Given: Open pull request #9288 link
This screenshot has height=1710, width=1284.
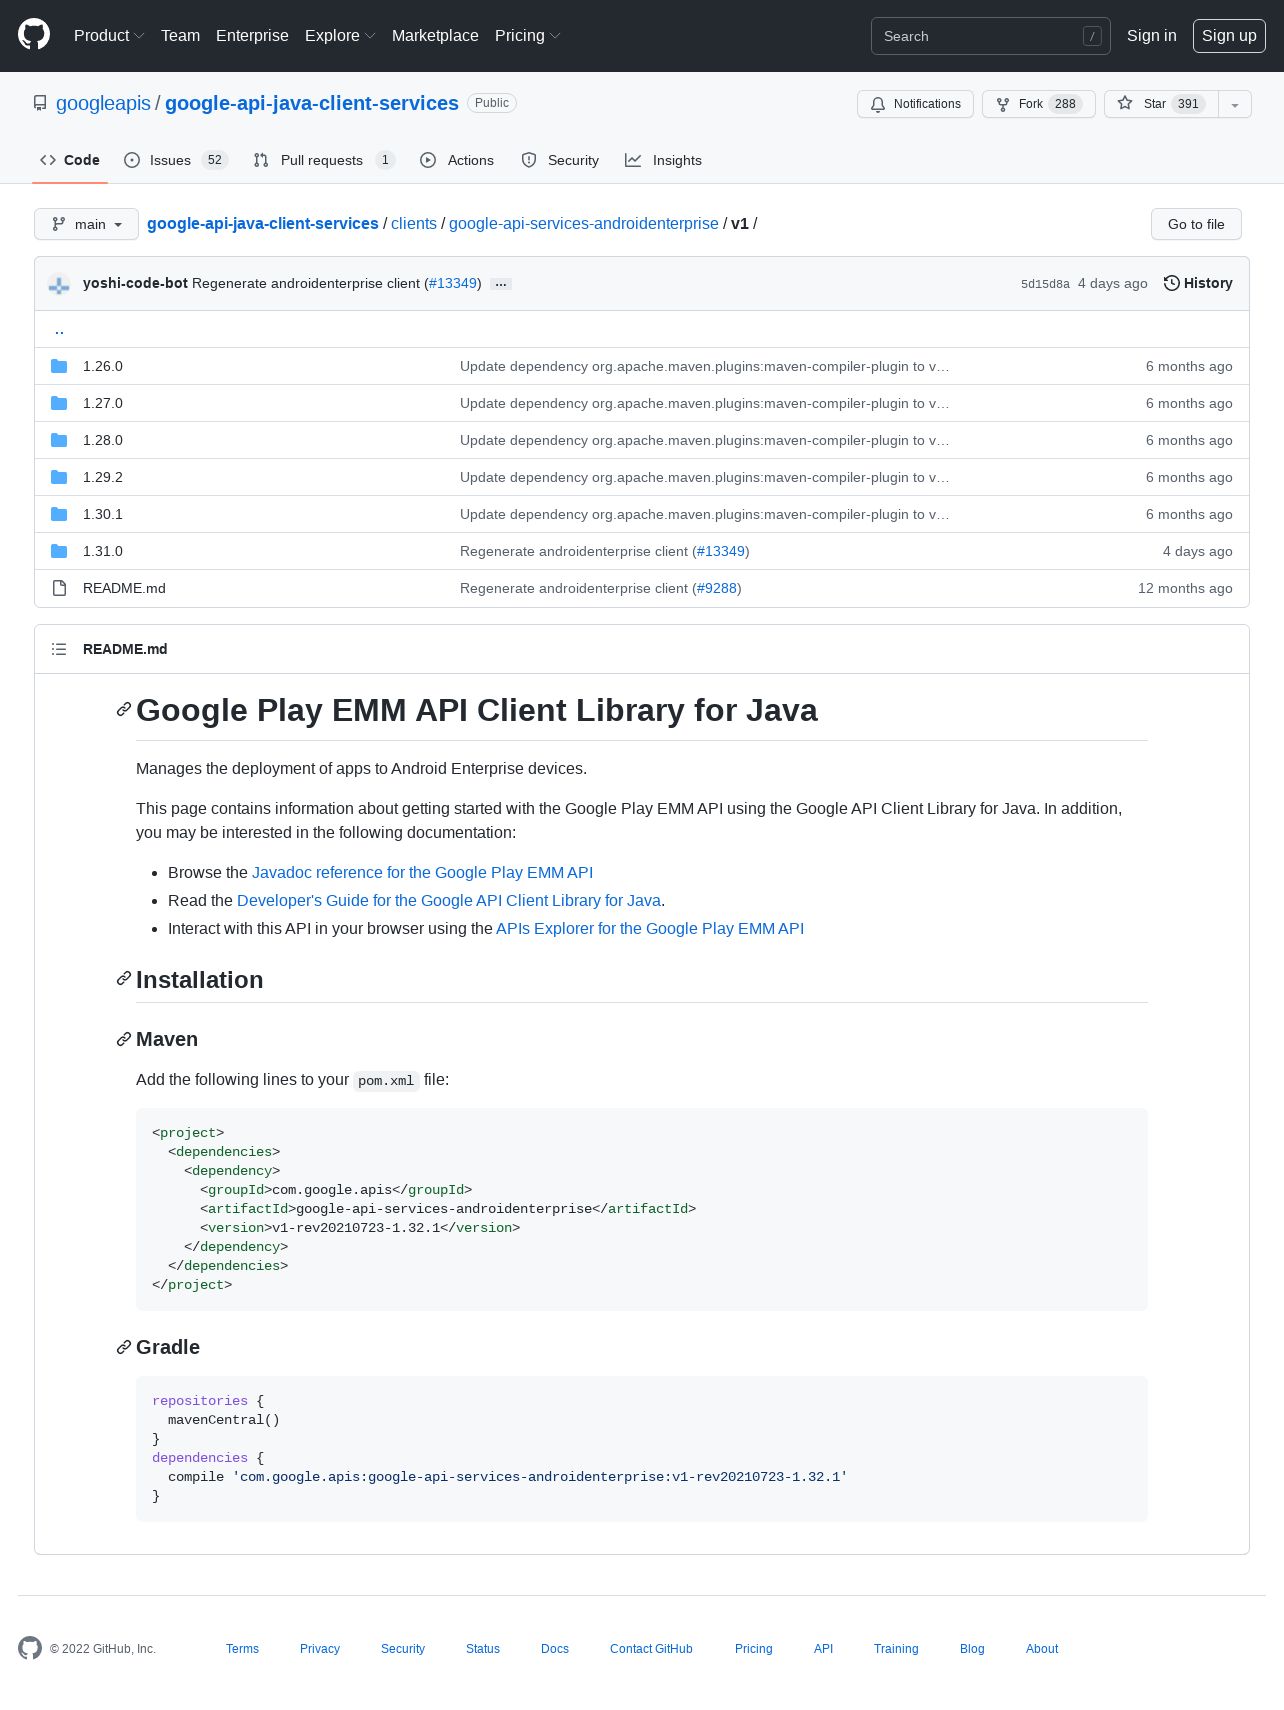Looking at the screenshot, I should [717, 588].
